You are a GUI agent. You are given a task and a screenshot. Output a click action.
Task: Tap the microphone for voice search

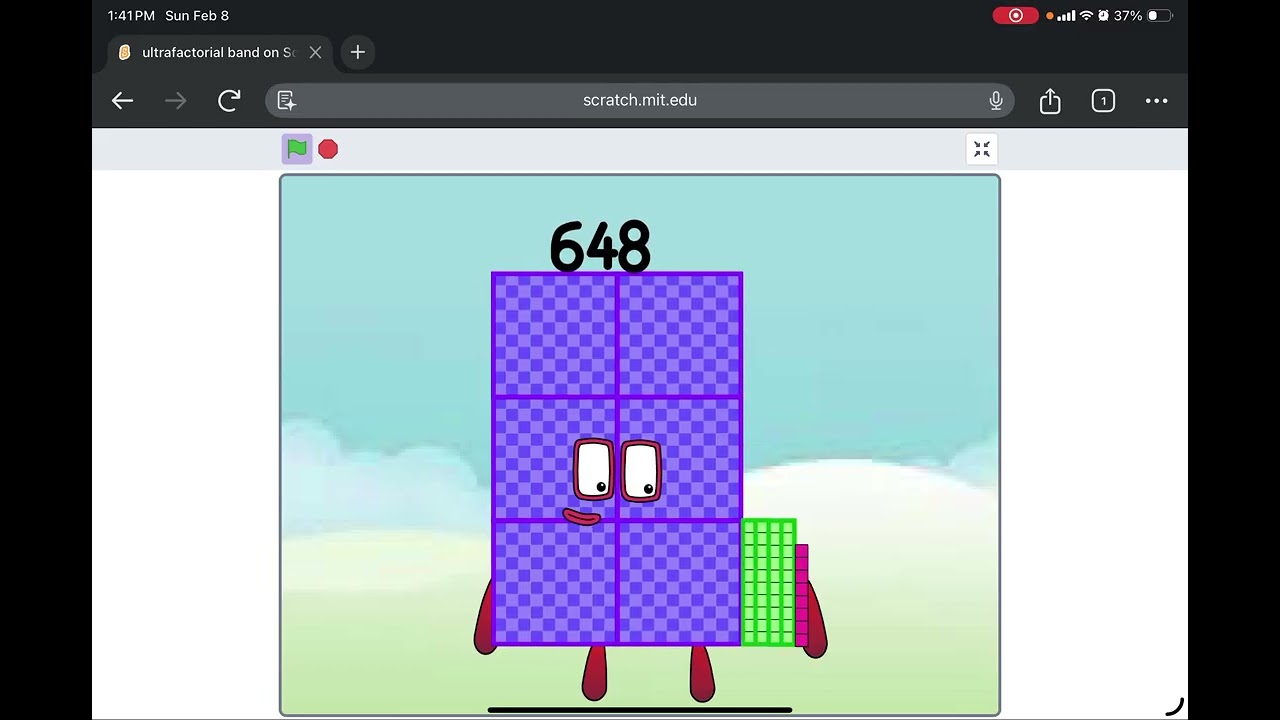pyautogui.click(x=996, y=100)
